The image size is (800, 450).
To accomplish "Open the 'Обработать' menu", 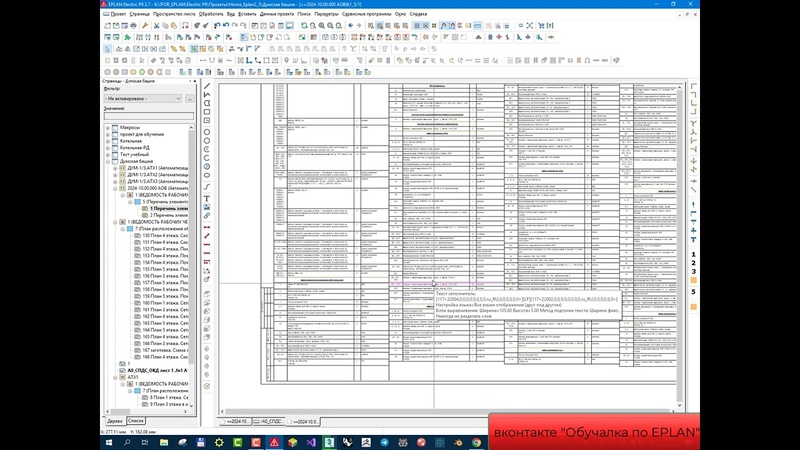I will [211, 14].
